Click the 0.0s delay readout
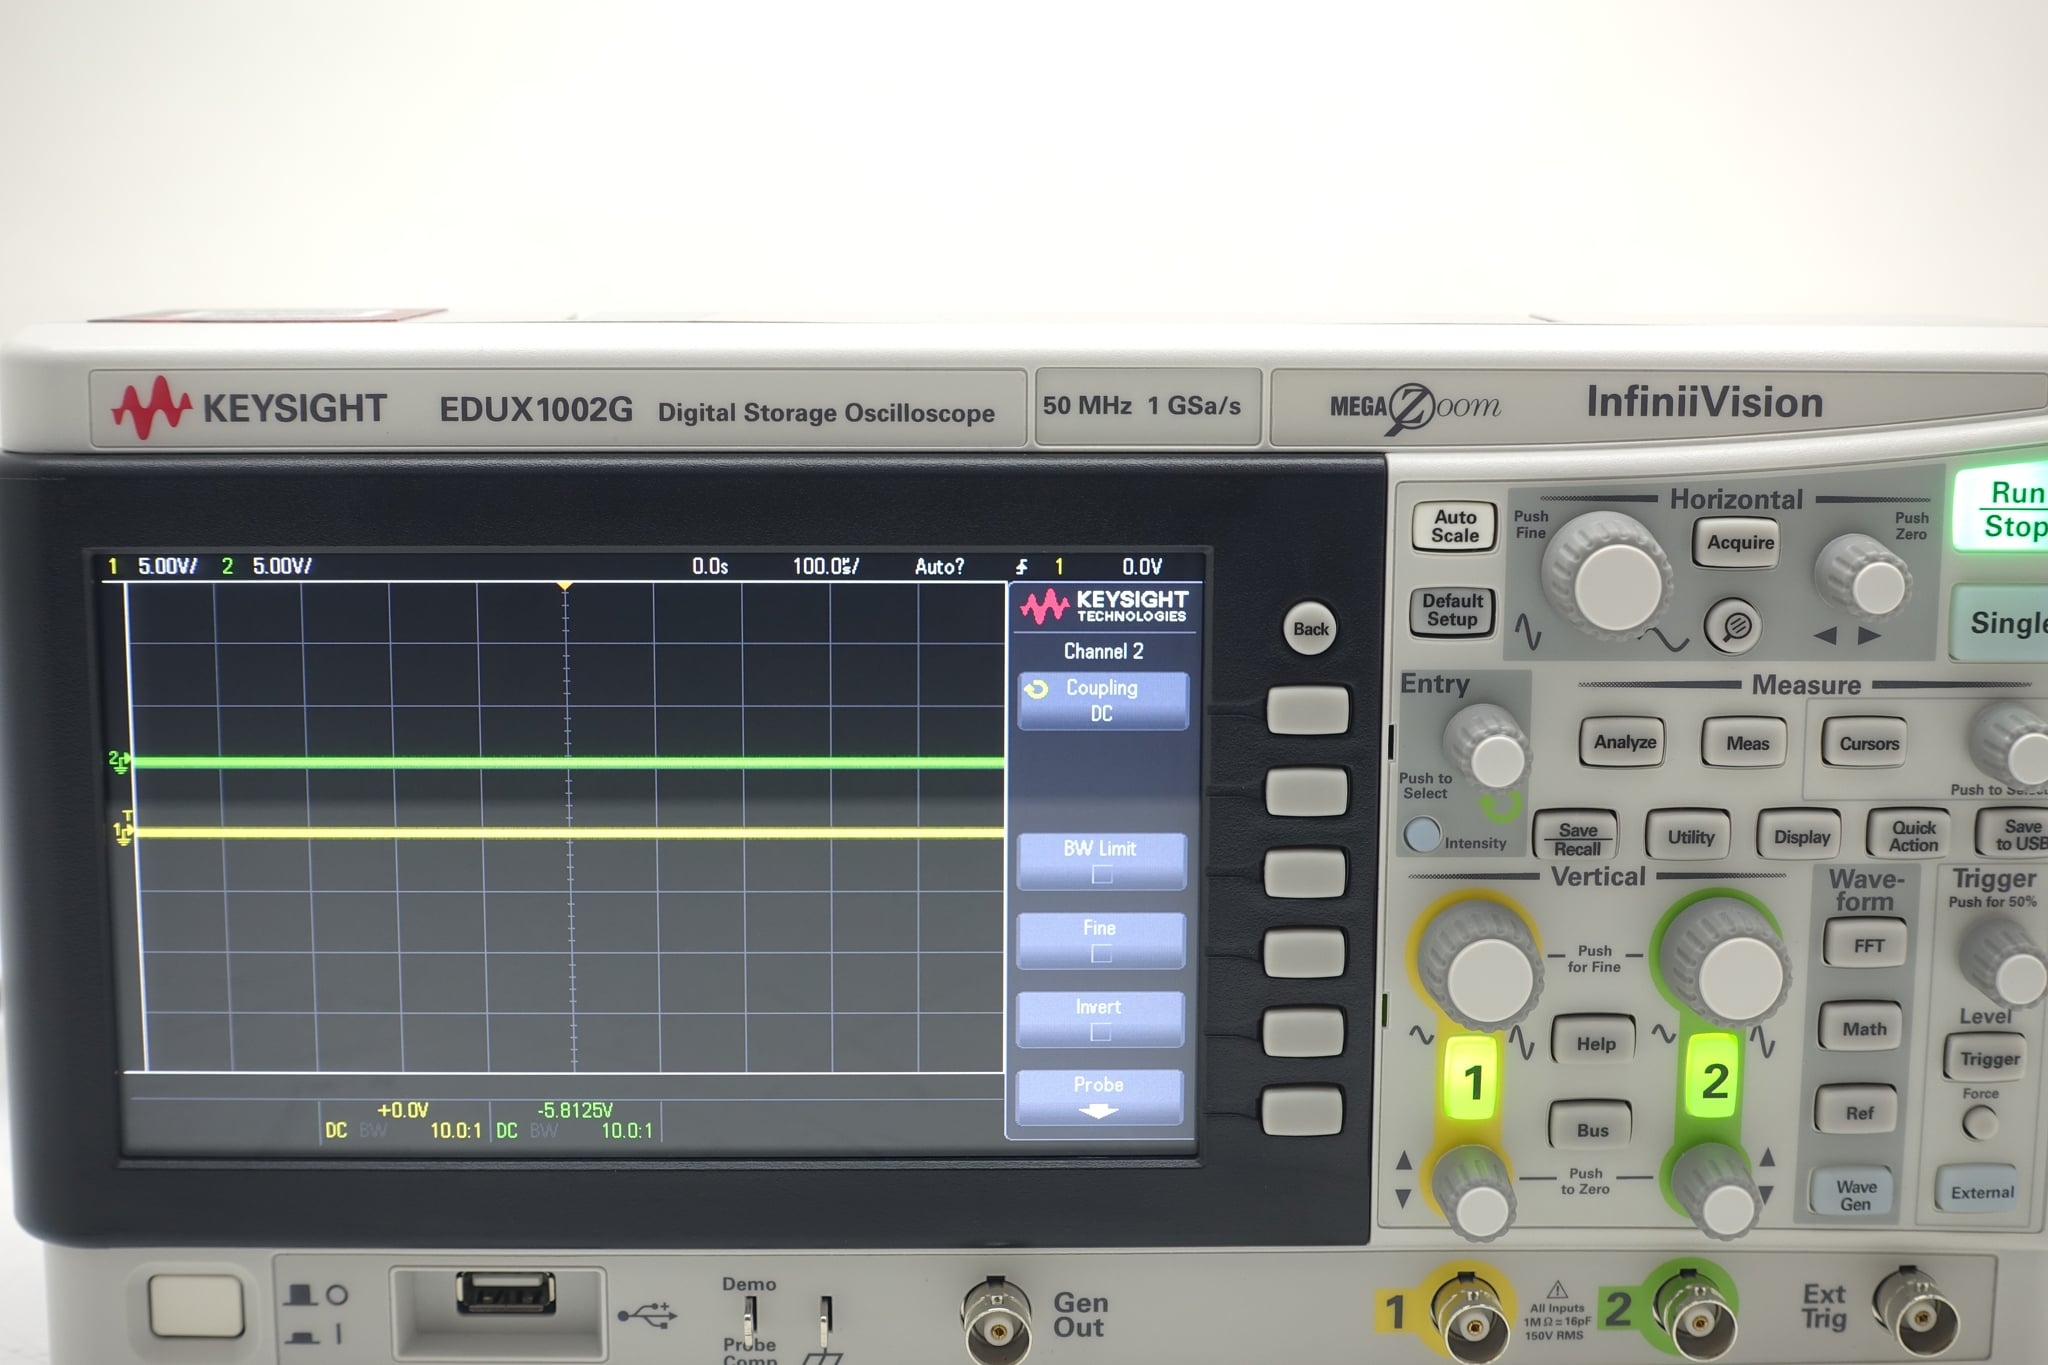This screenshot has height=1365, width=2048. pyautogui.click(x=710, y=567)
